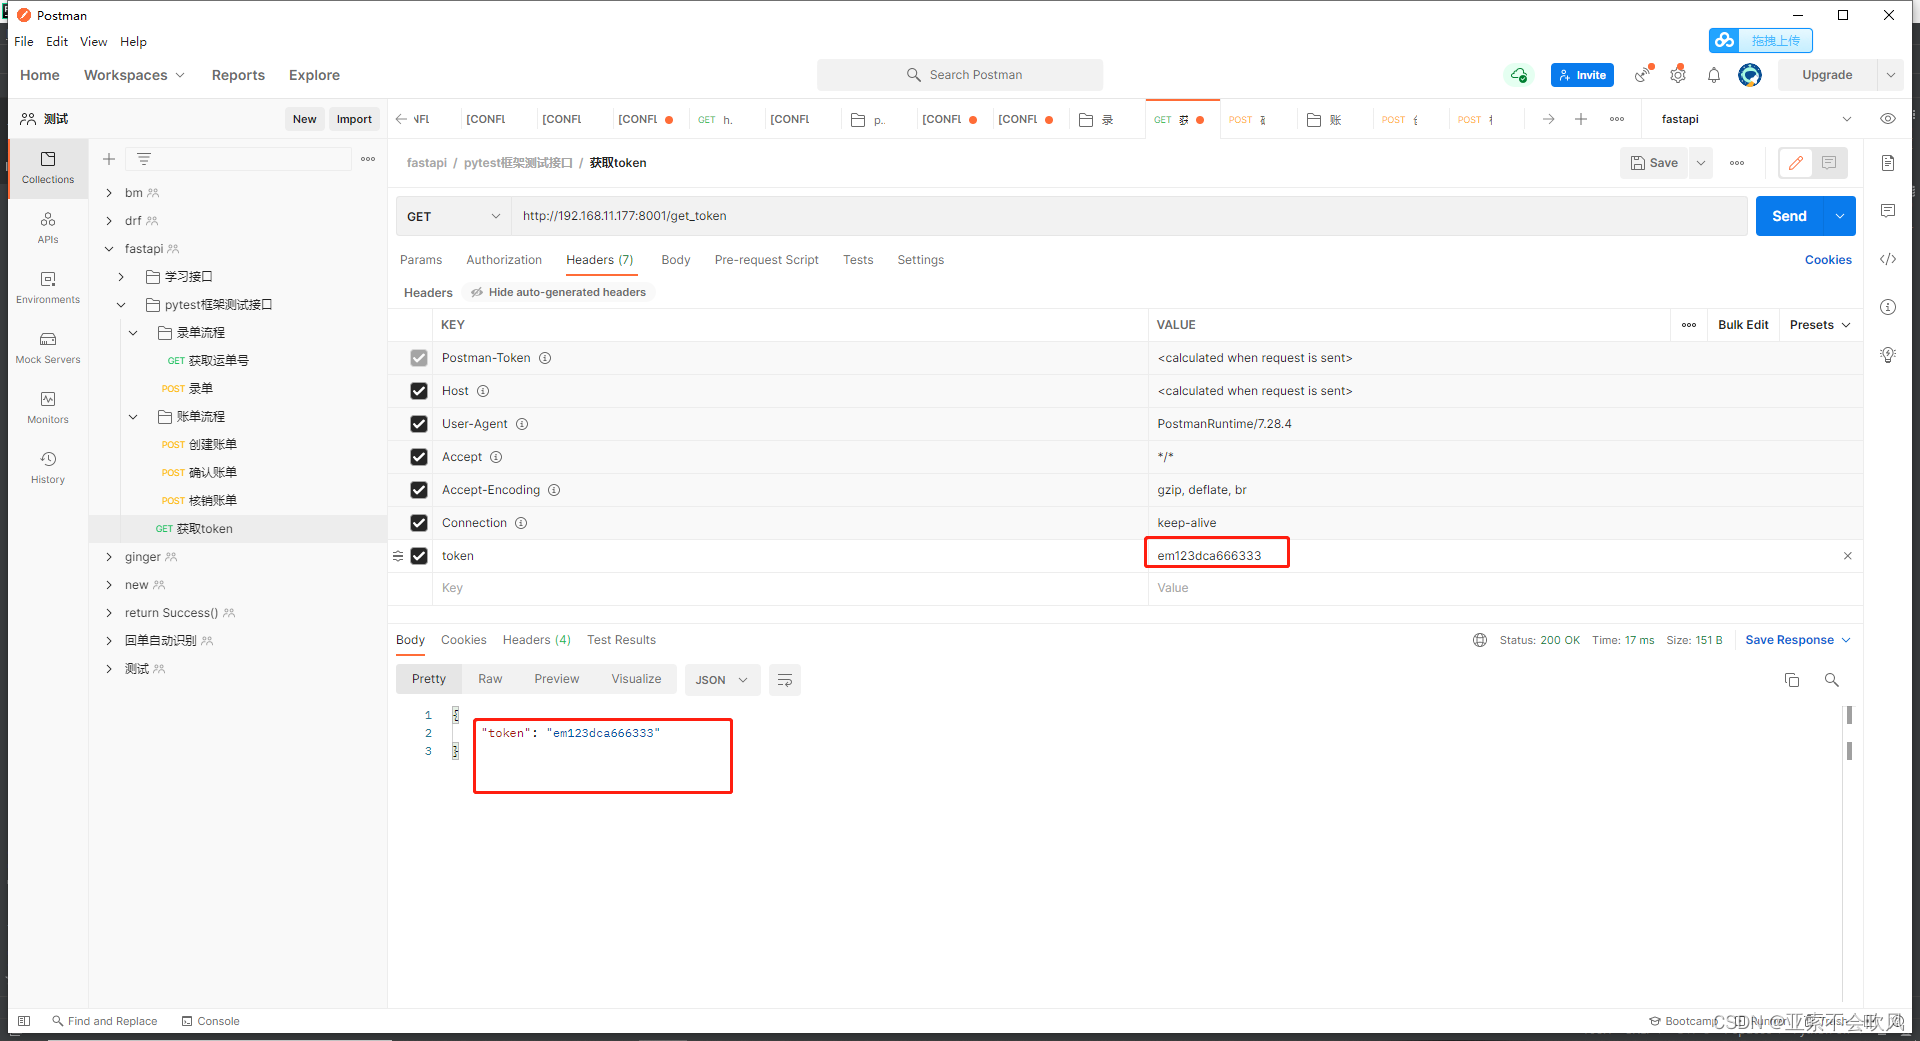Open the GET method dropdown
Screen dimensions: 1920x1041
[x=454, y=216]
